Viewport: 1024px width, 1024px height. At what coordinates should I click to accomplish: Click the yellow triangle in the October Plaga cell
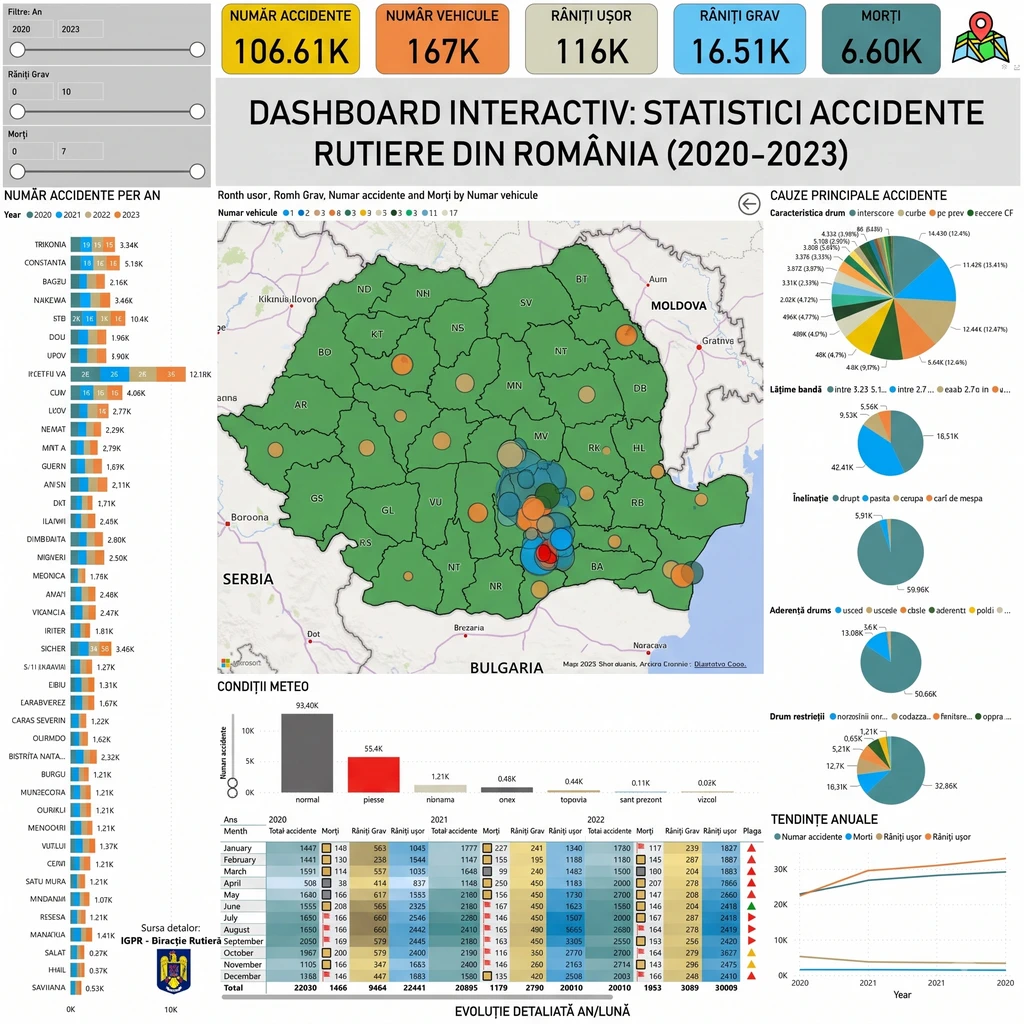[x=752, y=953]
